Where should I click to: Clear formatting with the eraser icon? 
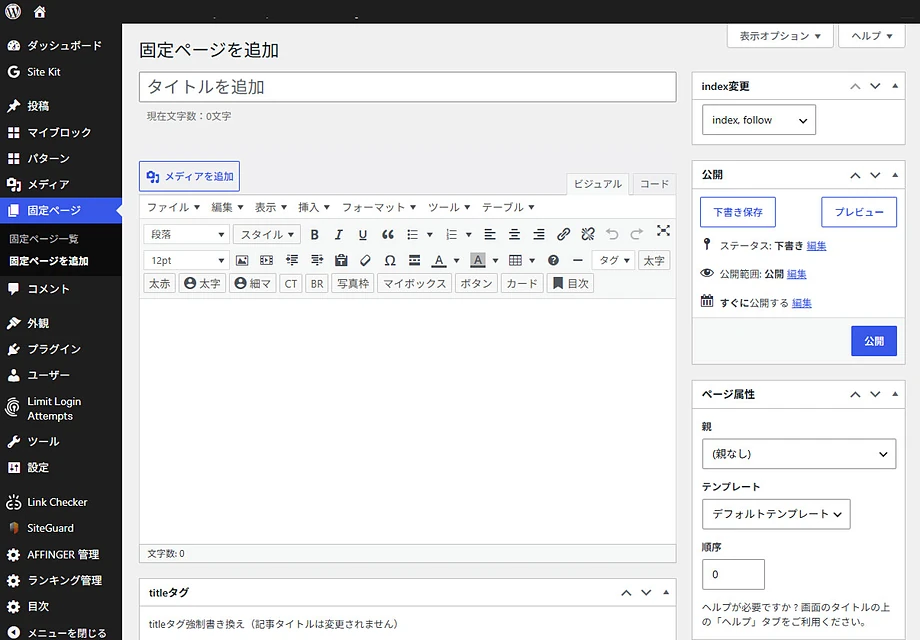pyautogui.click(x=365, y=260)
